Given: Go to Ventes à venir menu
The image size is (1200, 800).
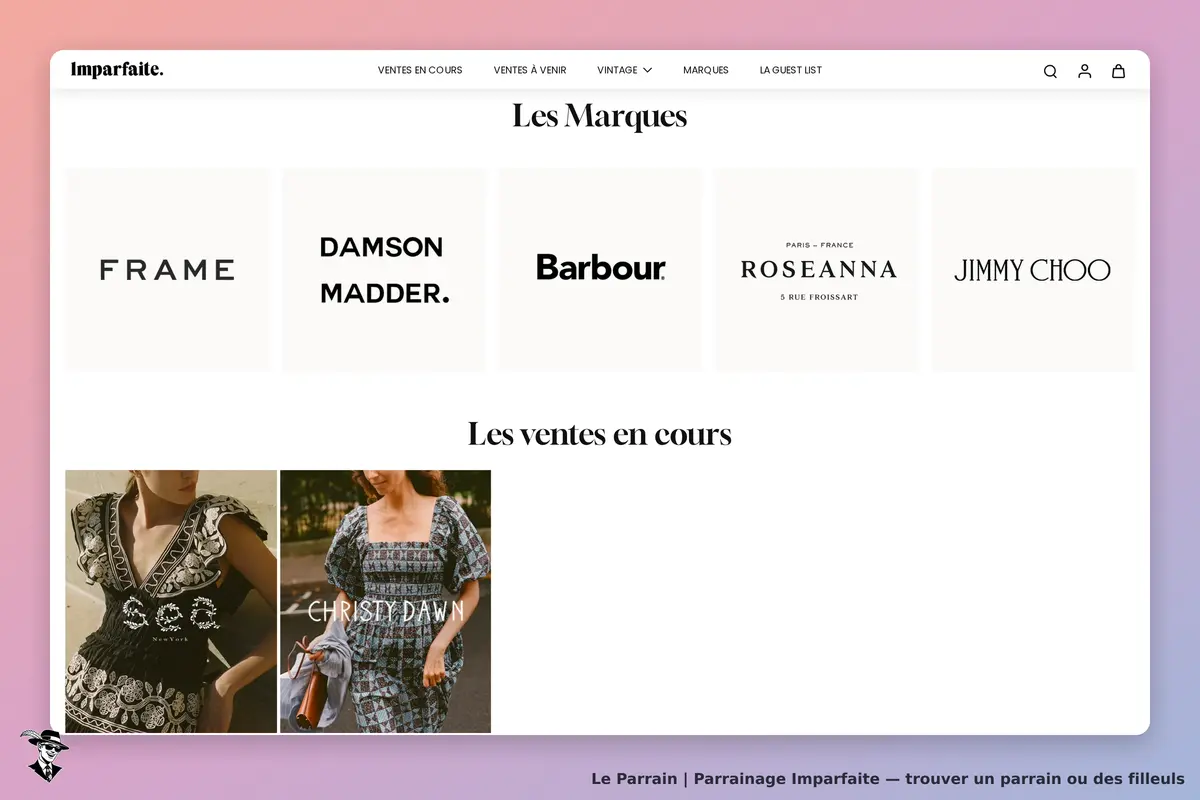Looking at the screenshot, I should tap(530, 70).
